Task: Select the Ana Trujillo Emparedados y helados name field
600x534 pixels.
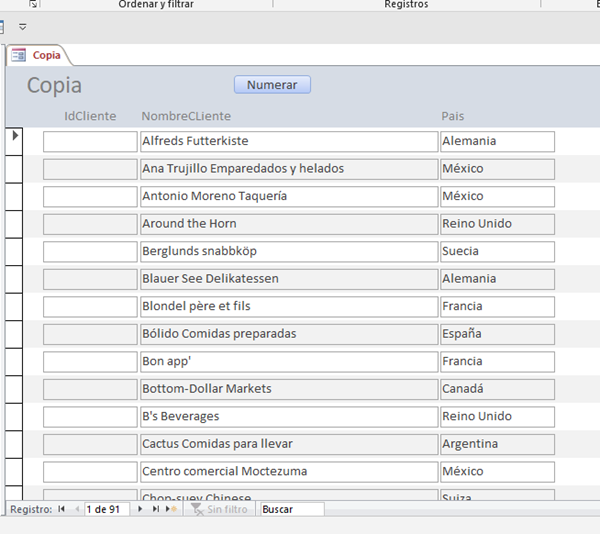Action: point(289,169)
